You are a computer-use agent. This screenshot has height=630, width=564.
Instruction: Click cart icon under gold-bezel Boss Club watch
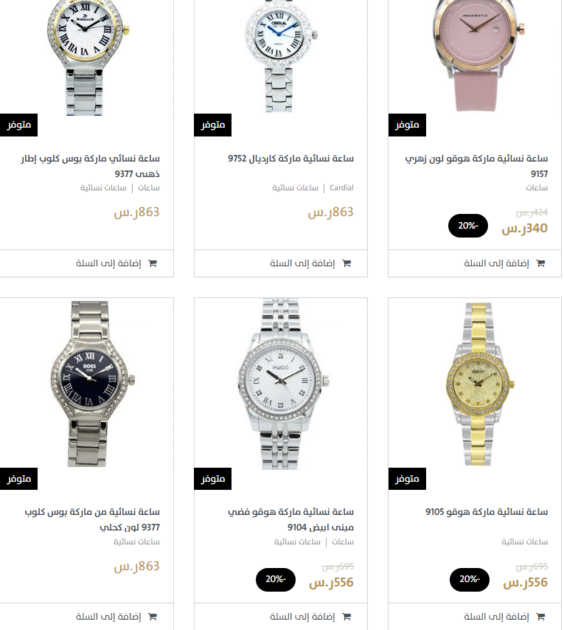click(x=152, y=263)
